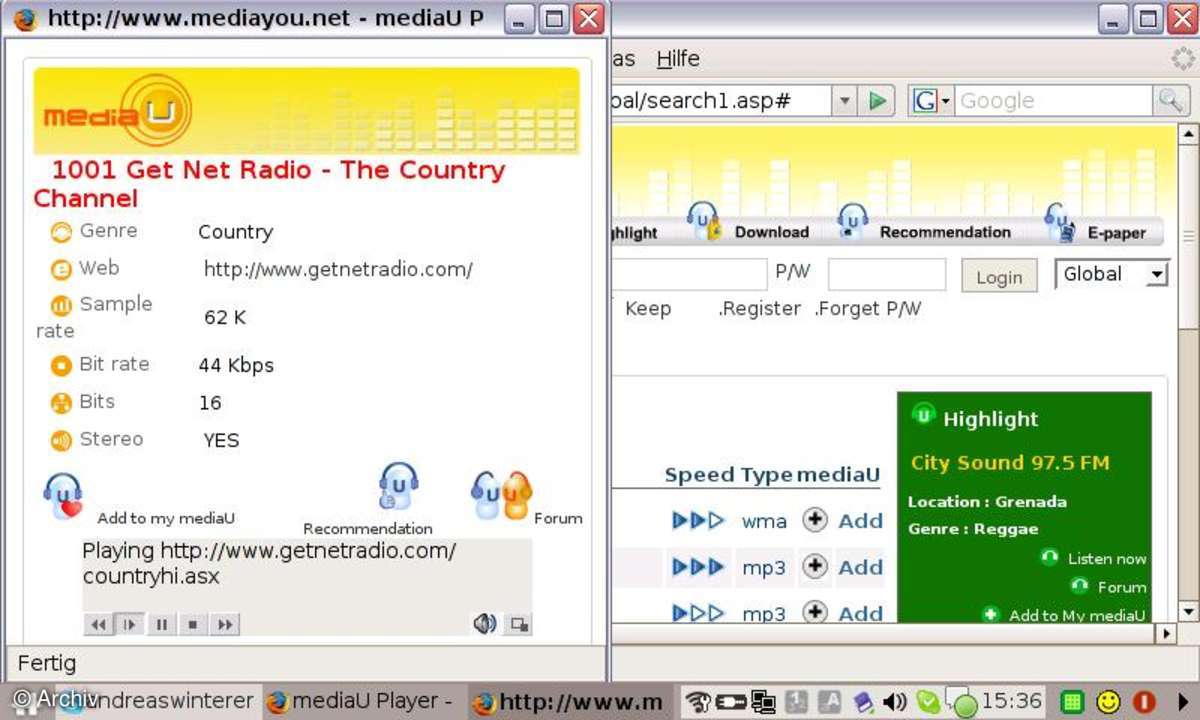Rewind the stream in embedded player
The height and width of the screenshot is (720, 1200).
pyautogui.click(x=98, y=624)
